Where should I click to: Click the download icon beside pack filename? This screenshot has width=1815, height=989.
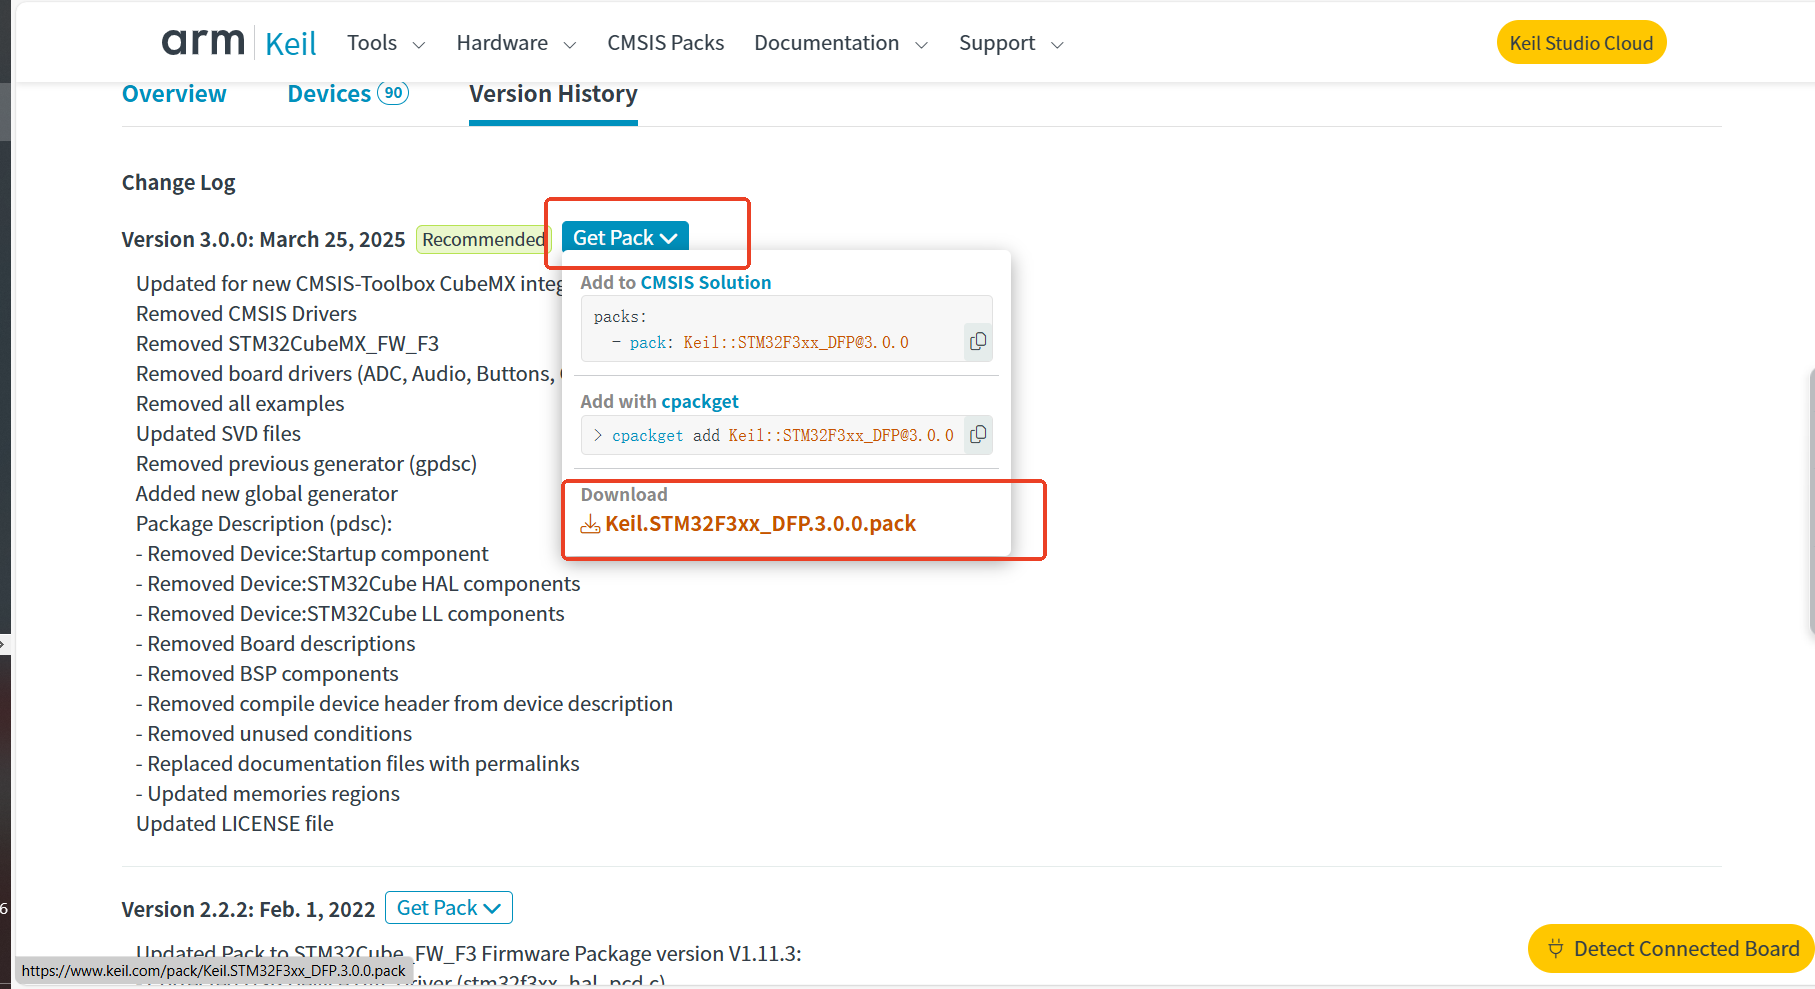[591, 524]
